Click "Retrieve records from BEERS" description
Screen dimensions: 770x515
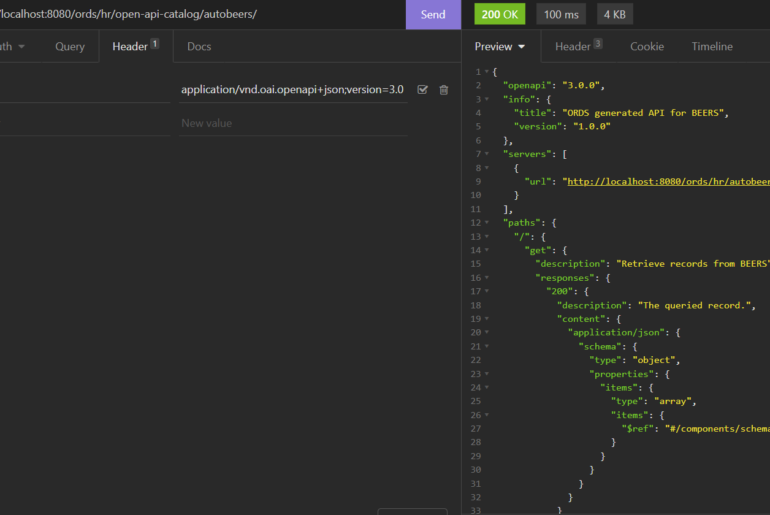coord(693,264)
